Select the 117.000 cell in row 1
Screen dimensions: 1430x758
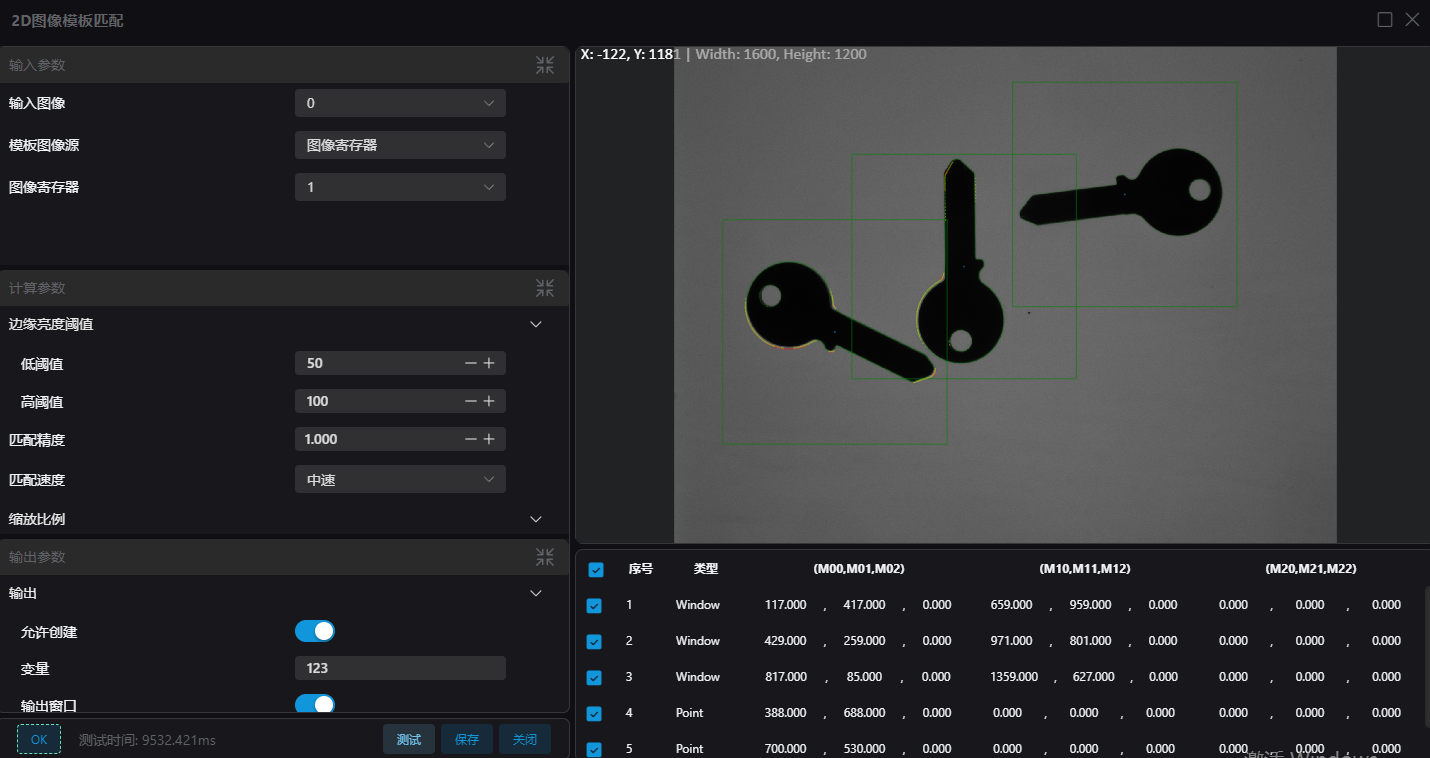[785, 604]
